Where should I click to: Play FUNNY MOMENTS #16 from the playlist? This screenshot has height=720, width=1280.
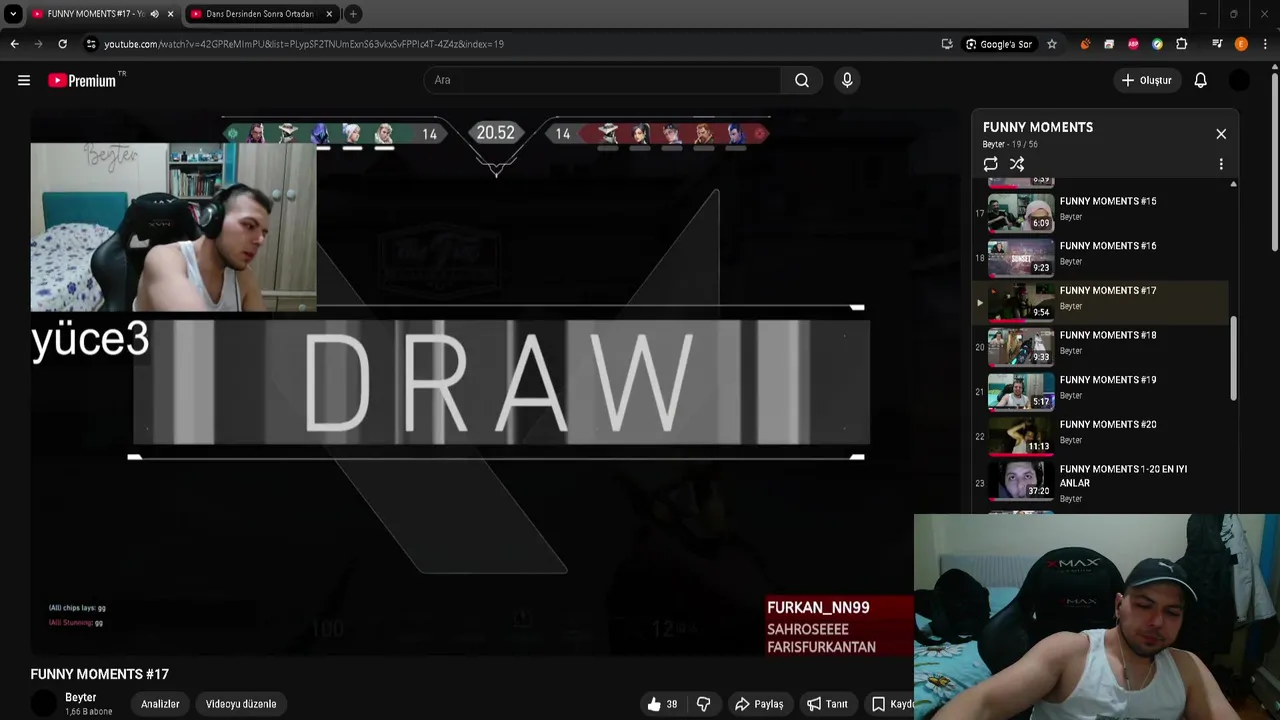point(1100,257)
